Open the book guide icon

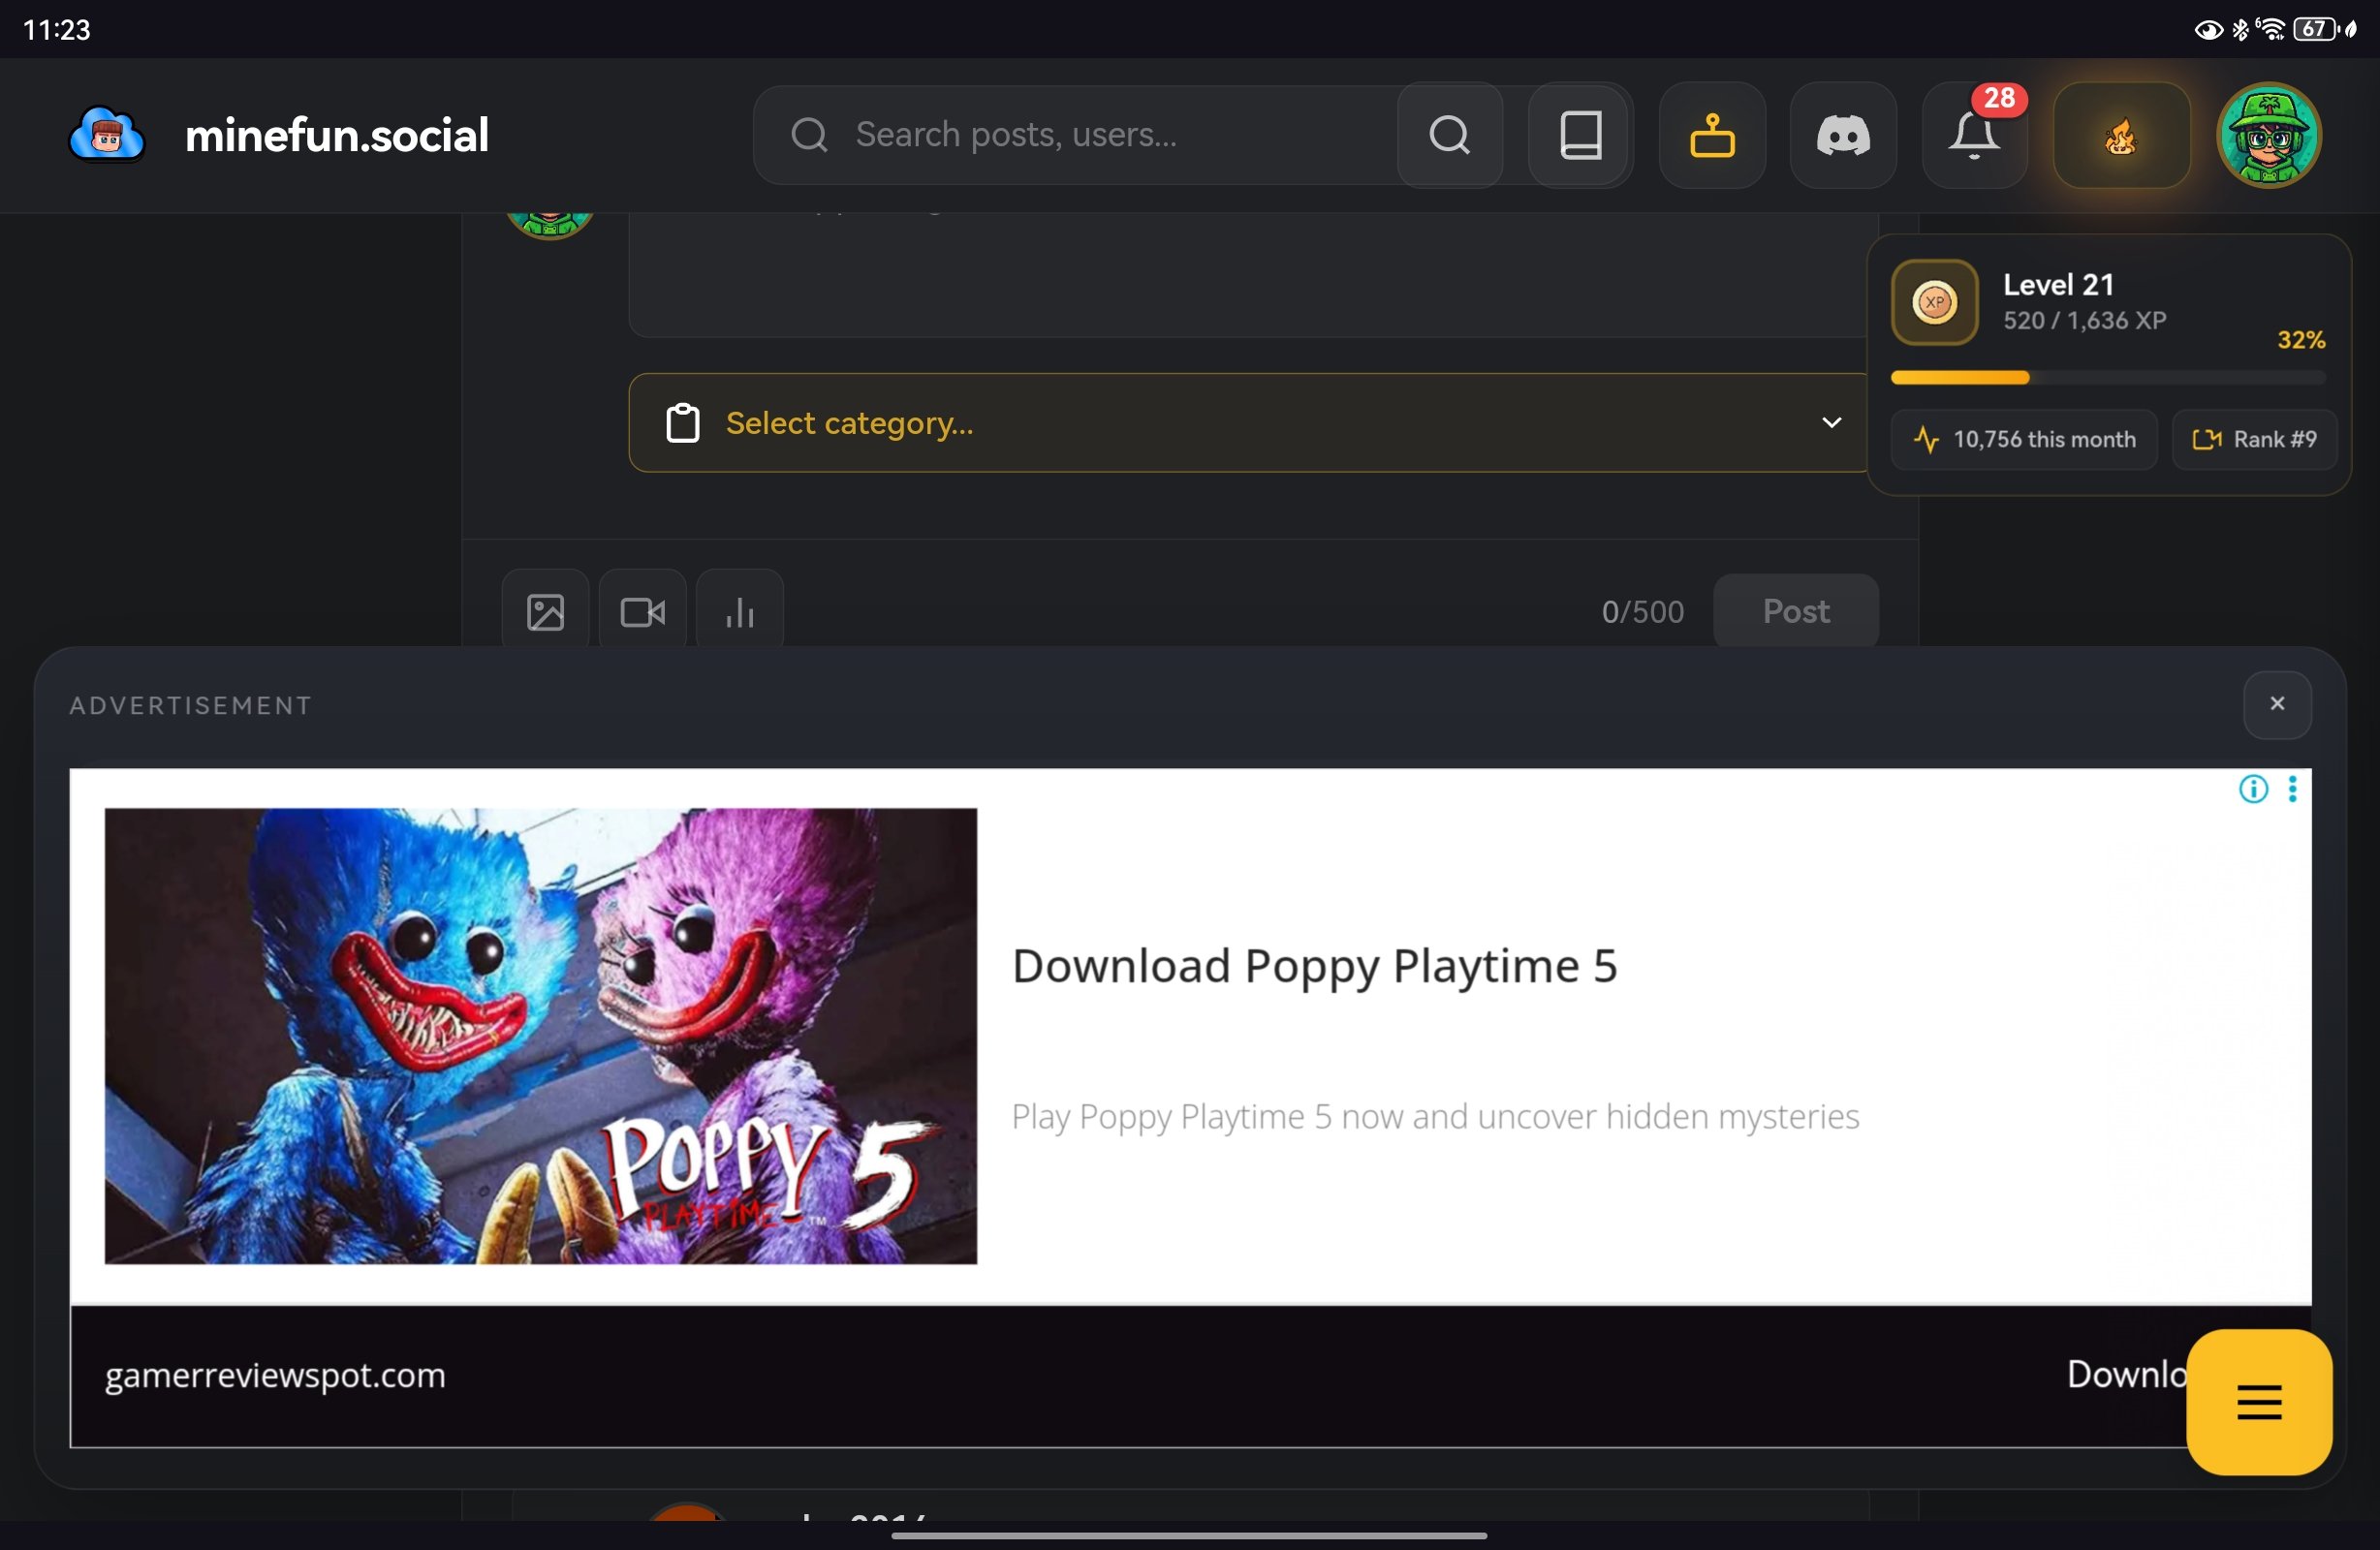click(x=1580, y=135)
